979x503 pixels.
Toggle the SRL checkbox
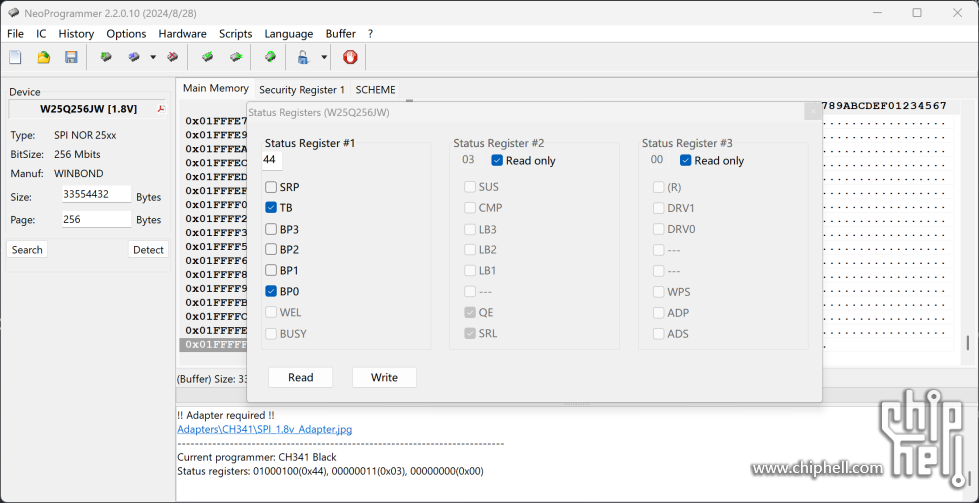coord(470,333)
